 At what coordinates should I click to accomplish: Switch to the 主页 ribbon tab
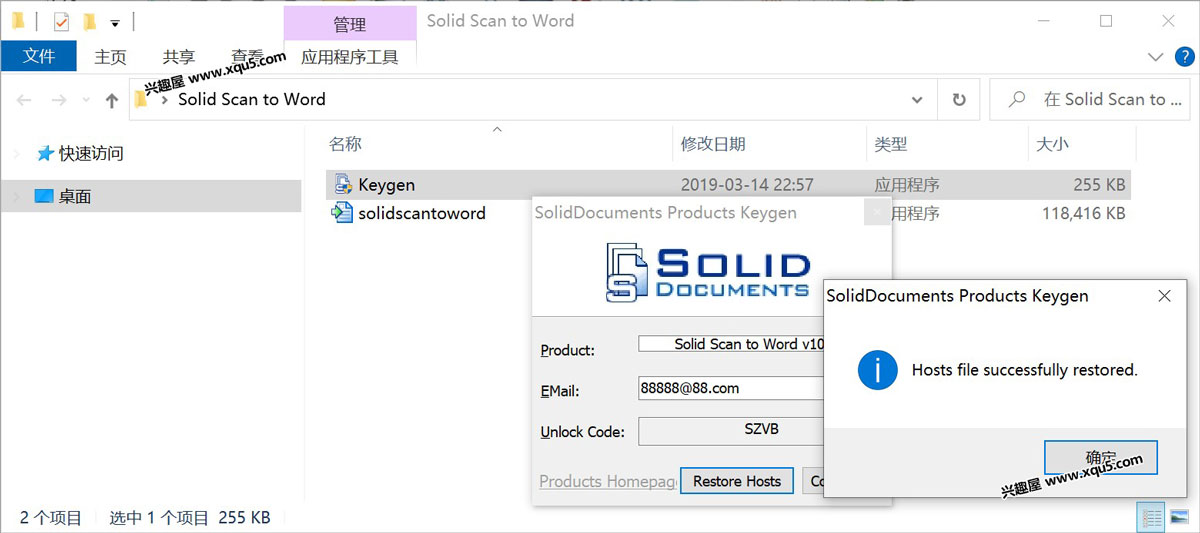click(x=110, y=57)
